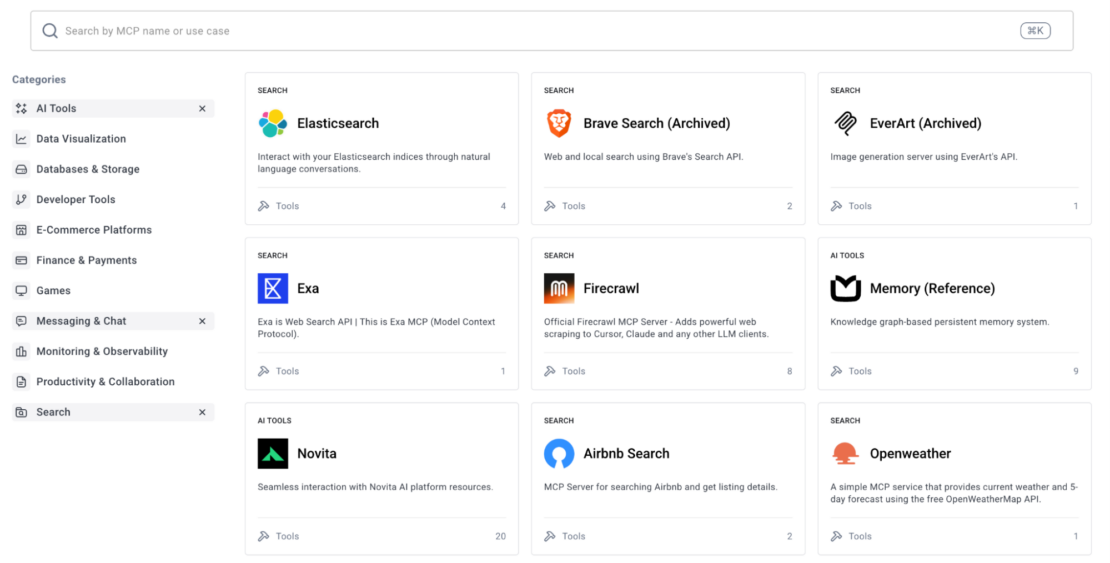Click the Brave Search lion icon

(x=559, y=123)
